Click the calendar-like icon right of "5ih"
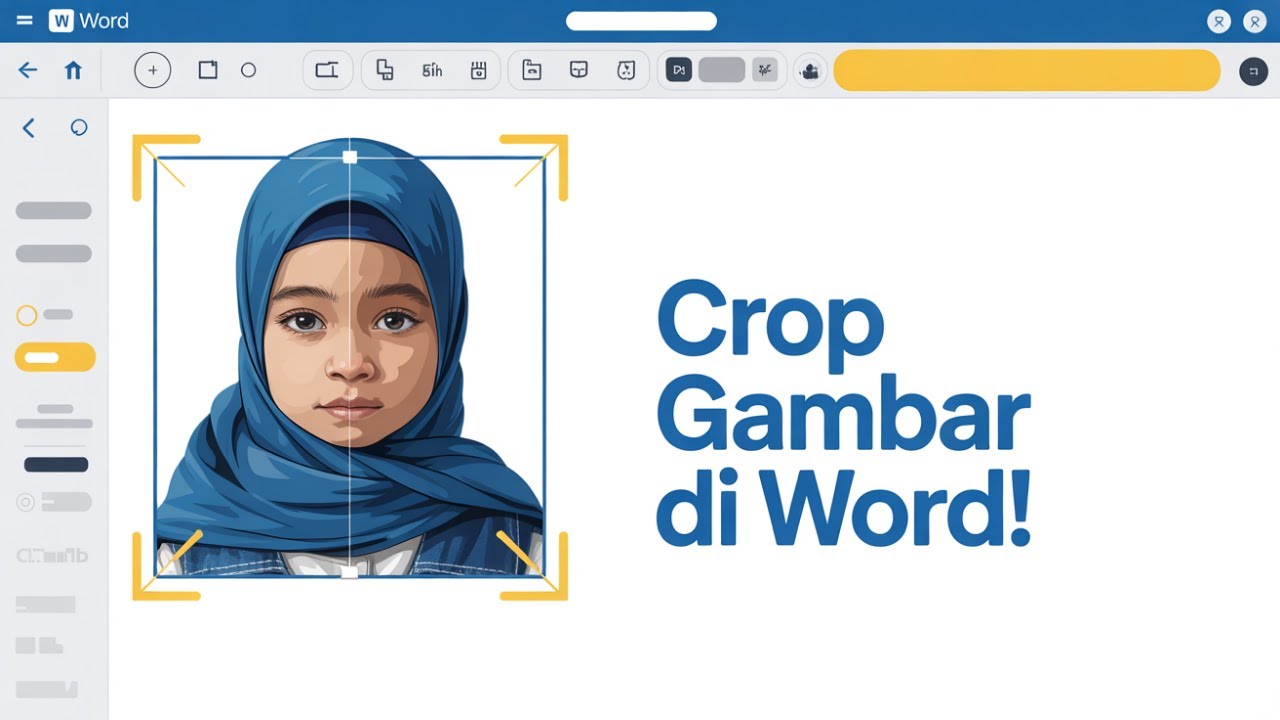The image size is (1280, 720). click(478, 70)
